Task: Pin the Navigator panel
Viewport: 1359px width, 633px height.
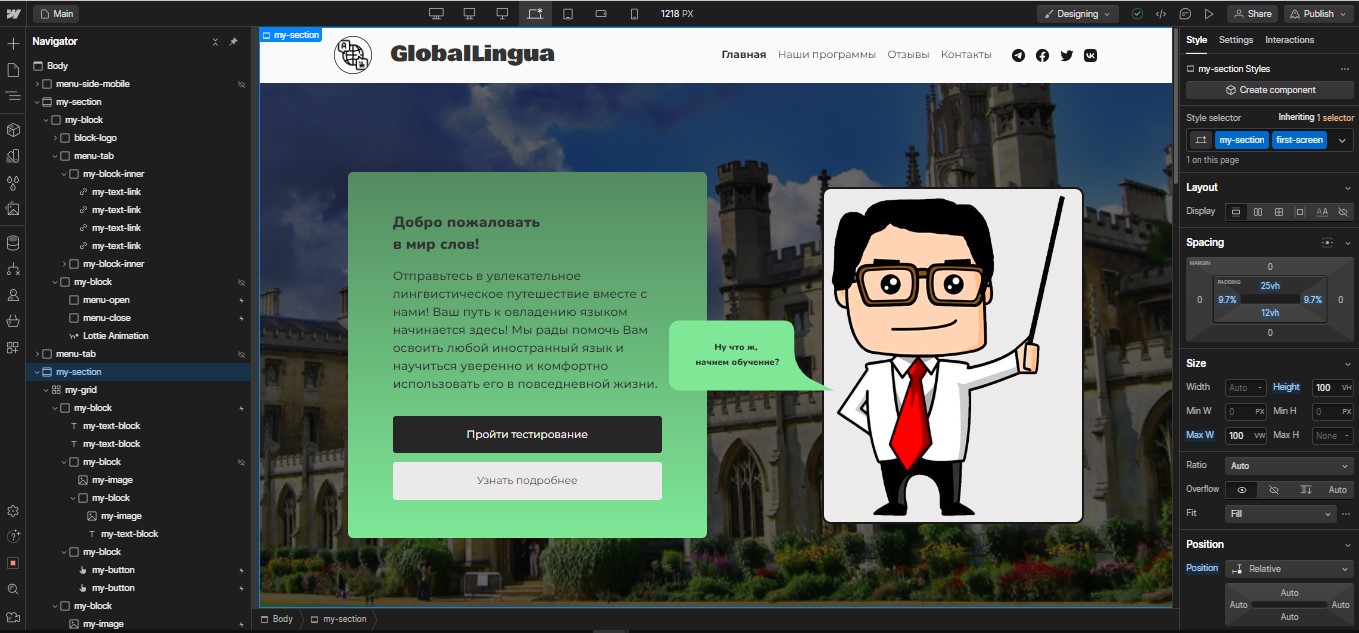Action: (233, 42)
